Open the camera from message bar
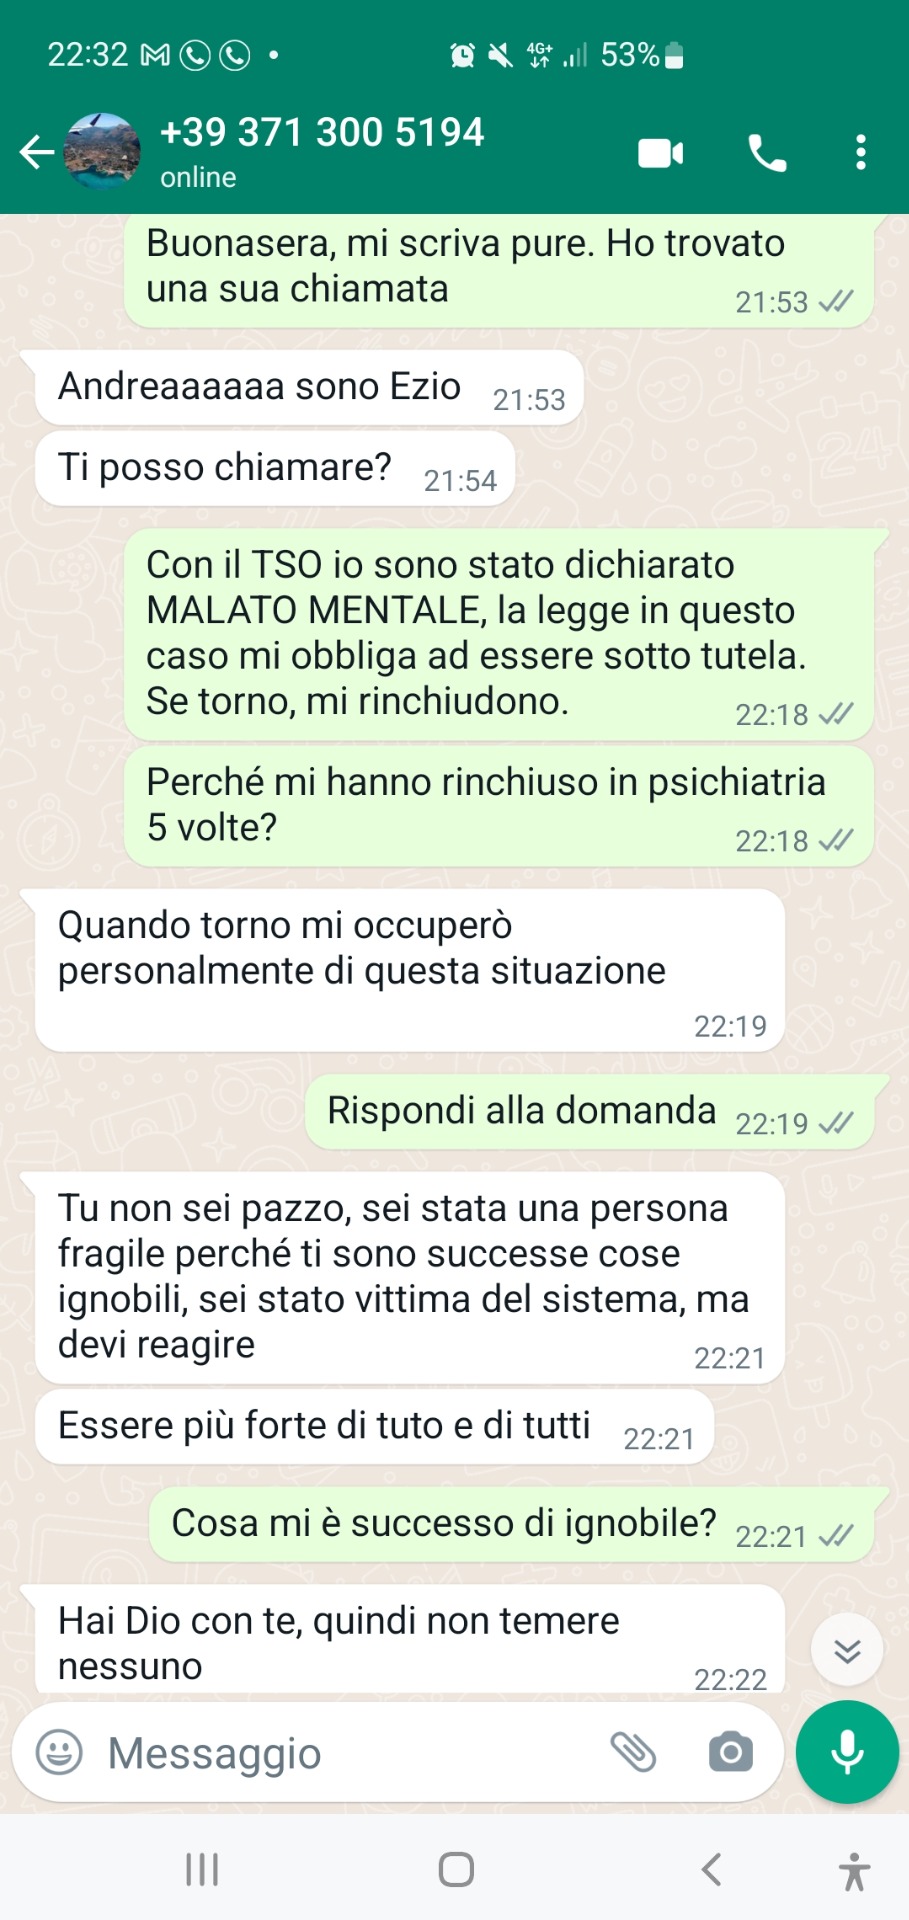Screen dimensions: 909x1920 (731, 1752)
